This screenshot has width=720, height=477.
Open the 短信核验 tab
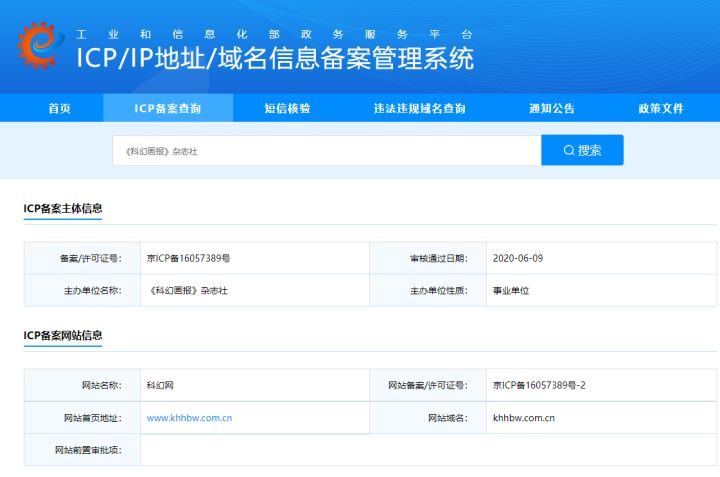pyautogui.click(x=287, y=108)
